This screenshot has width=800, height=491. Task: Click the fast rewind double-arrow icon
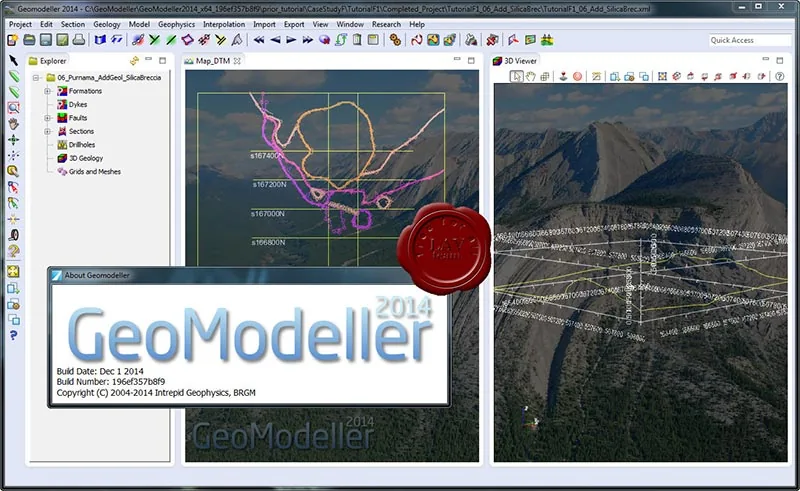(259, 40)
